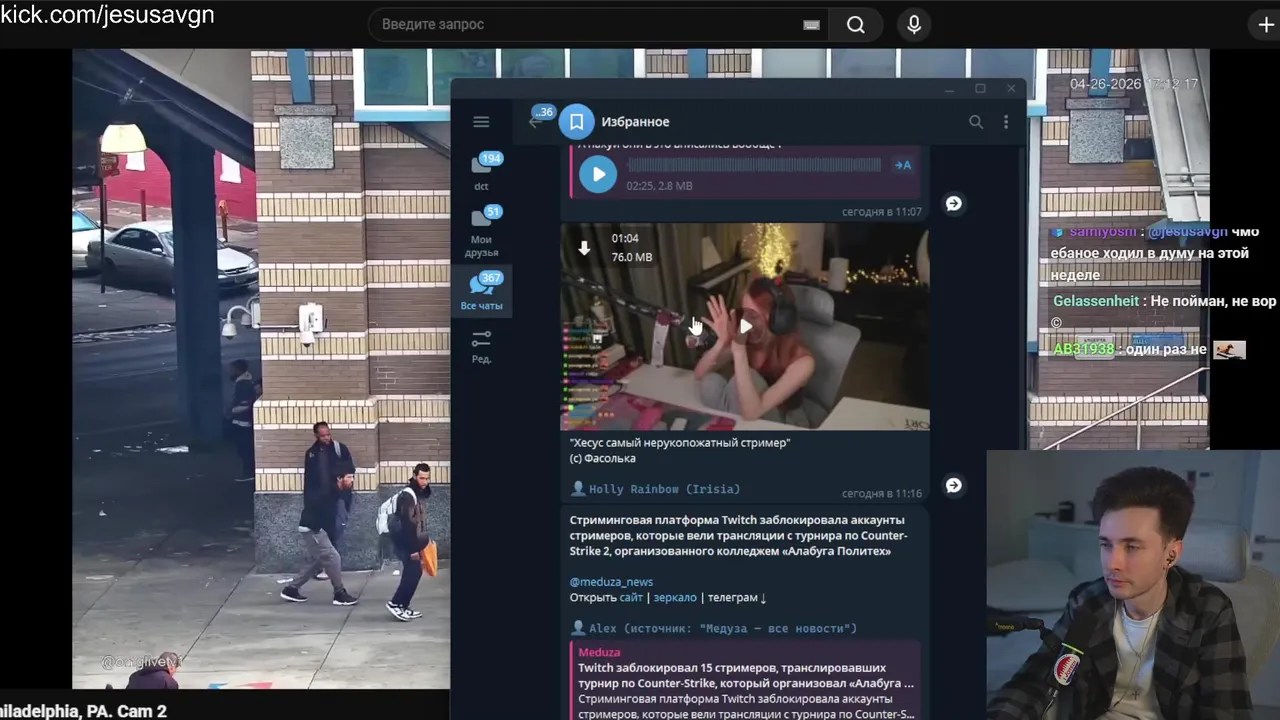The height and width of the screenshot is (720, 1280).
Task: Open the Meduza link preview card
Action: (x=746, y=680)
